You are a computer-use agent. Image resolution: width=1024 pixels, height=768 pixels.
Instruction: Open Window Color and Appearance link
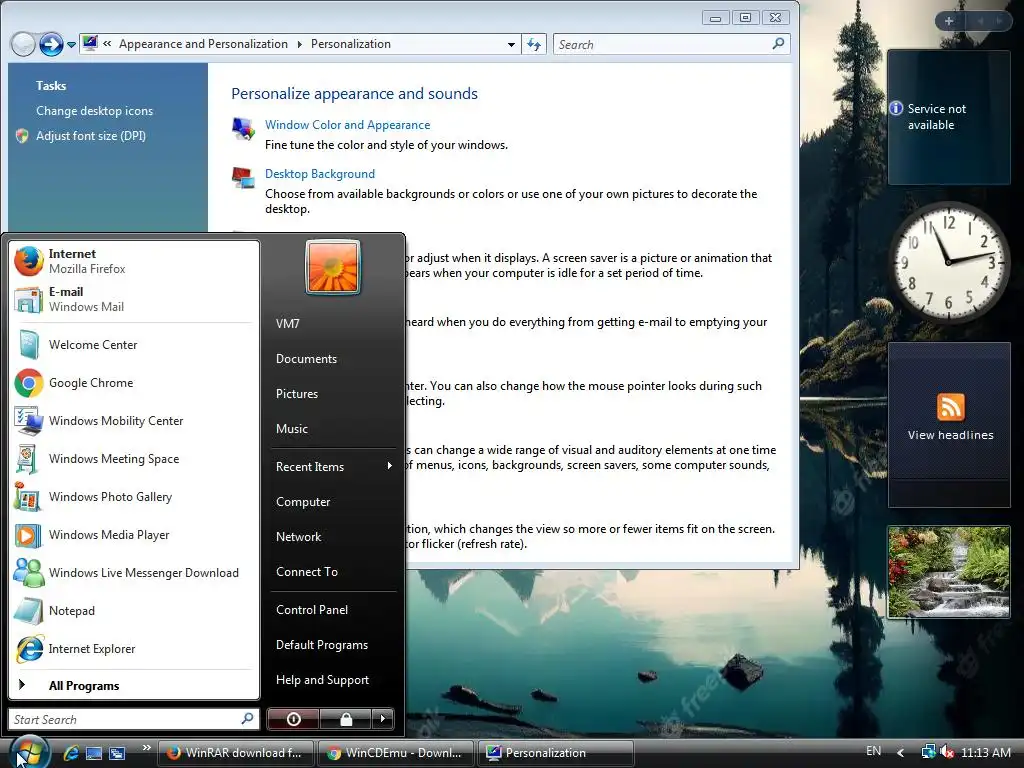pyautogui.click(x=347, y=125)
